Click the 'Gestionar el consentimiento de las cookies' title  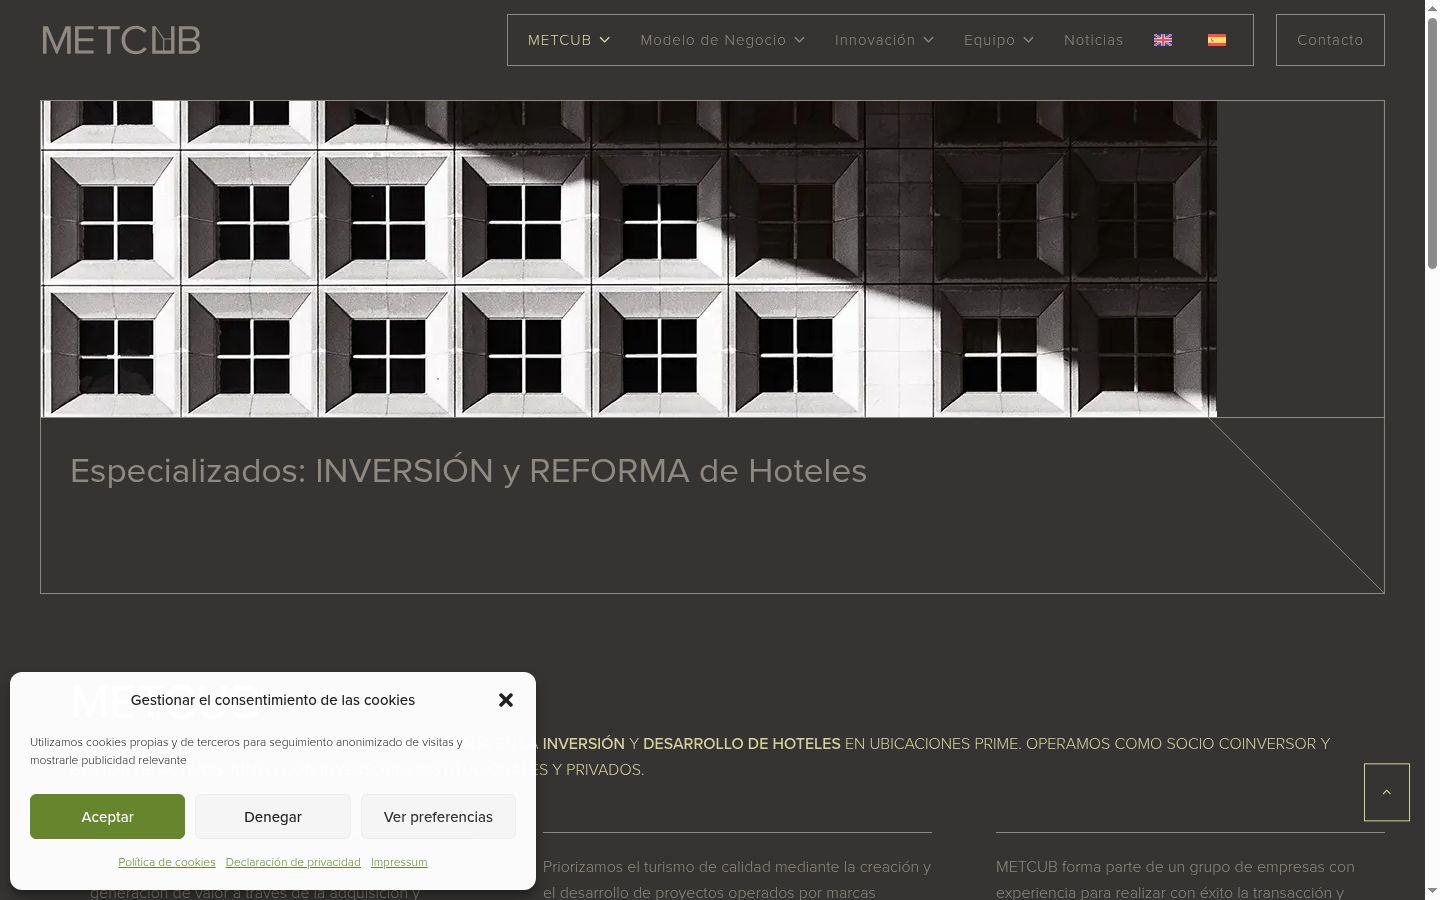[273, 700]
